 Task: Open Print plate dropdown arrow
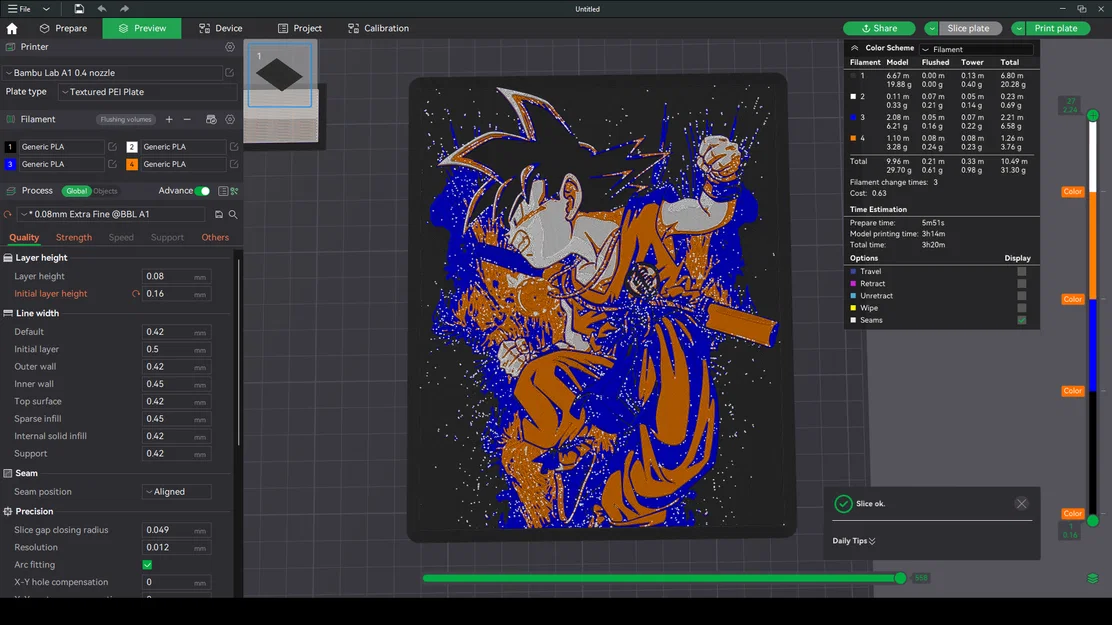[x=1018, y=28]
